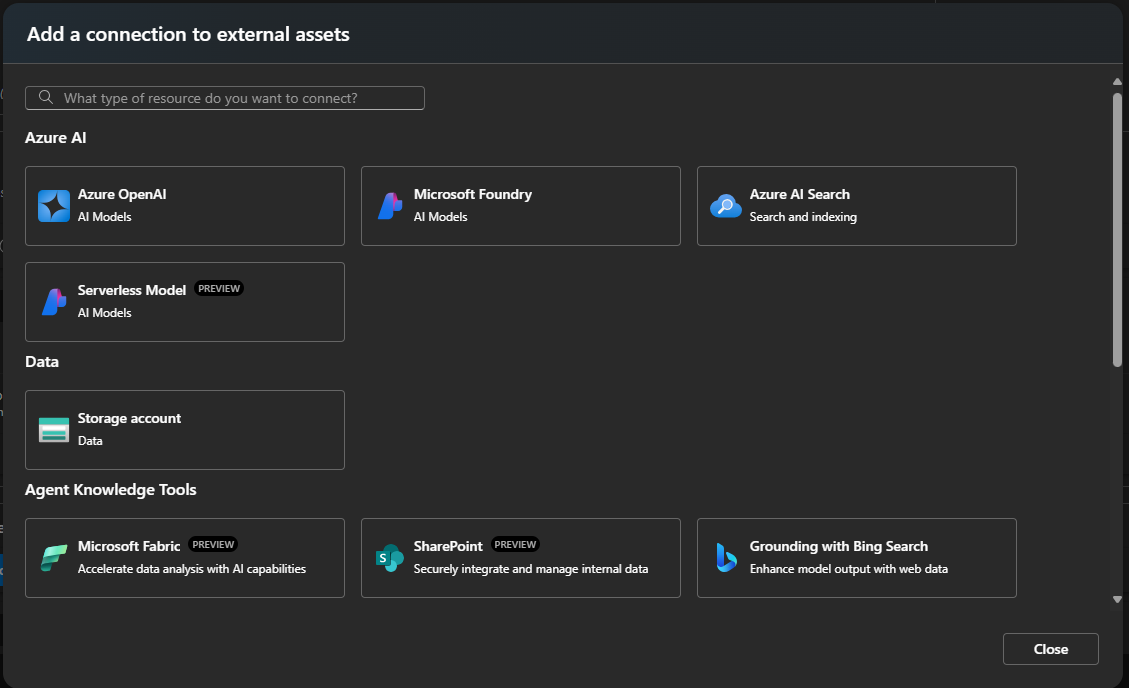Click the vertical scrollbar thumb
Viewport: 1129px width, 688px height.
1117,230
